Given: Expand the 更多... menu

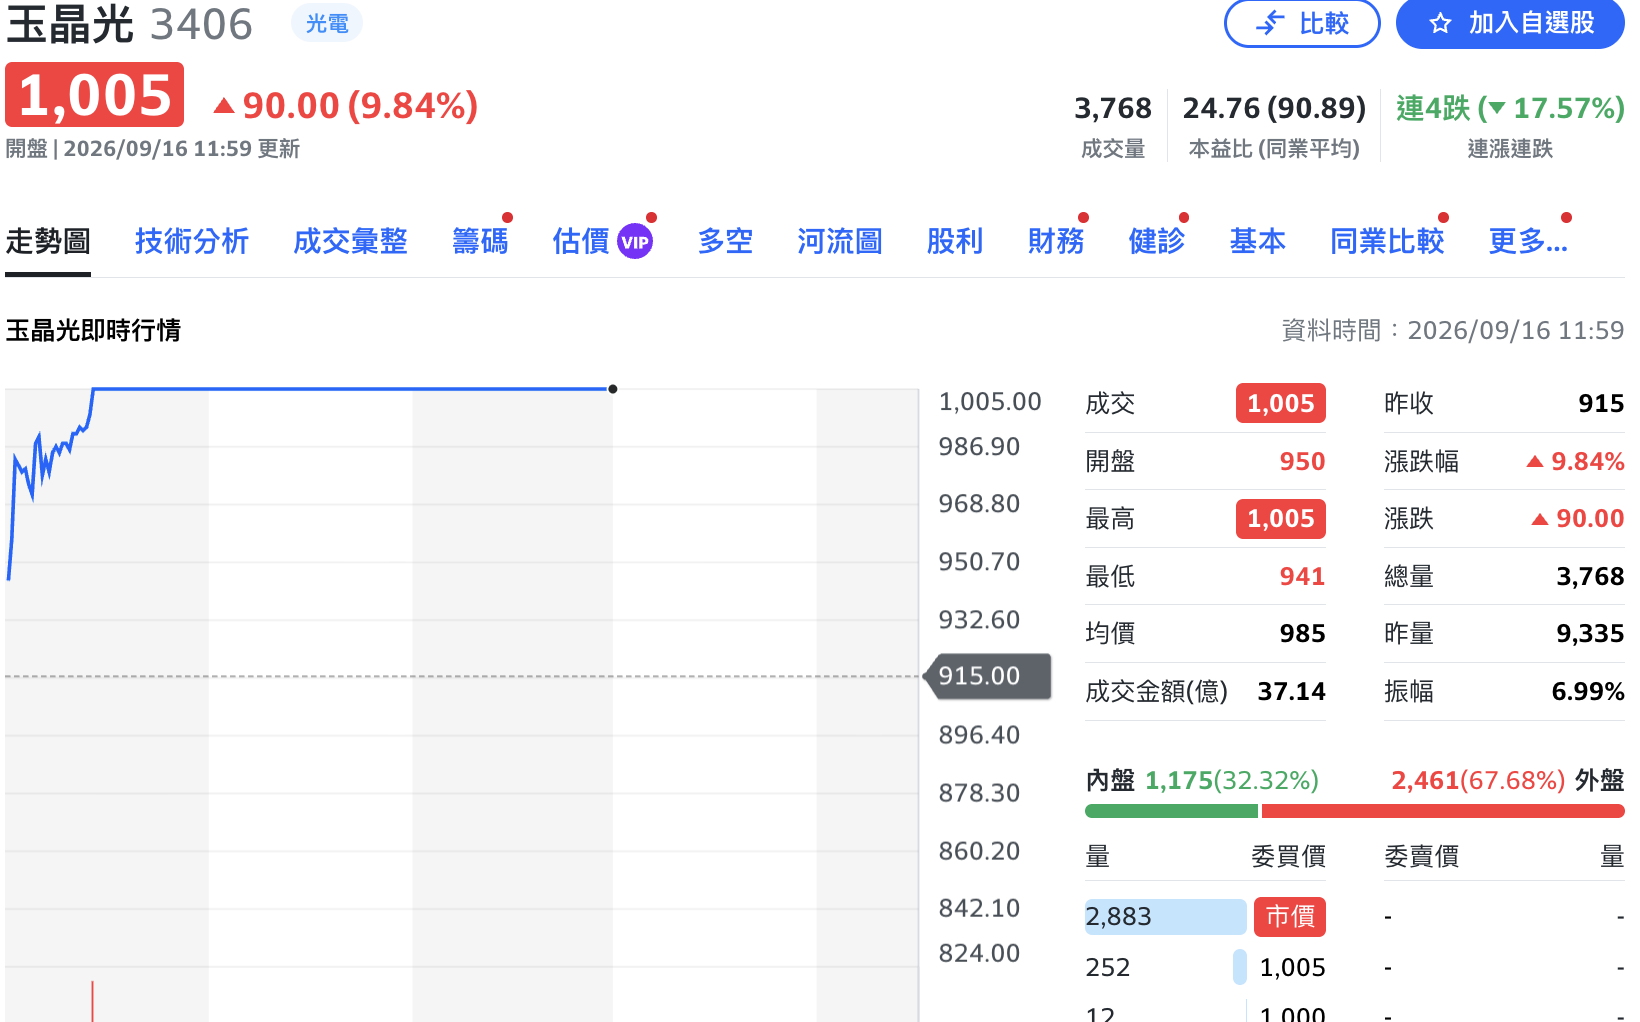Looking at the screenshot, I should pyautogui.click(x=1528, y=241).
